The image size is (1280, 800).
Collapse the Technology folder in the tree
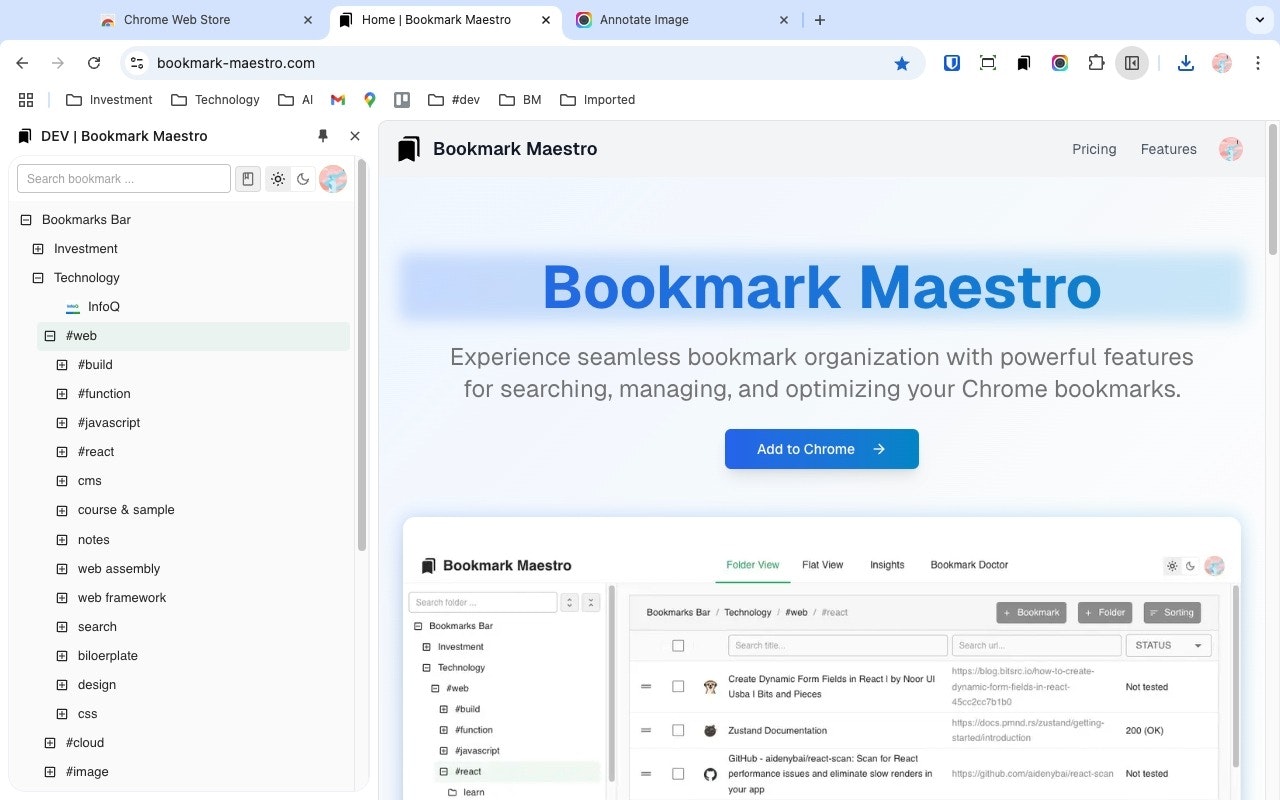(x=37, y=277)
